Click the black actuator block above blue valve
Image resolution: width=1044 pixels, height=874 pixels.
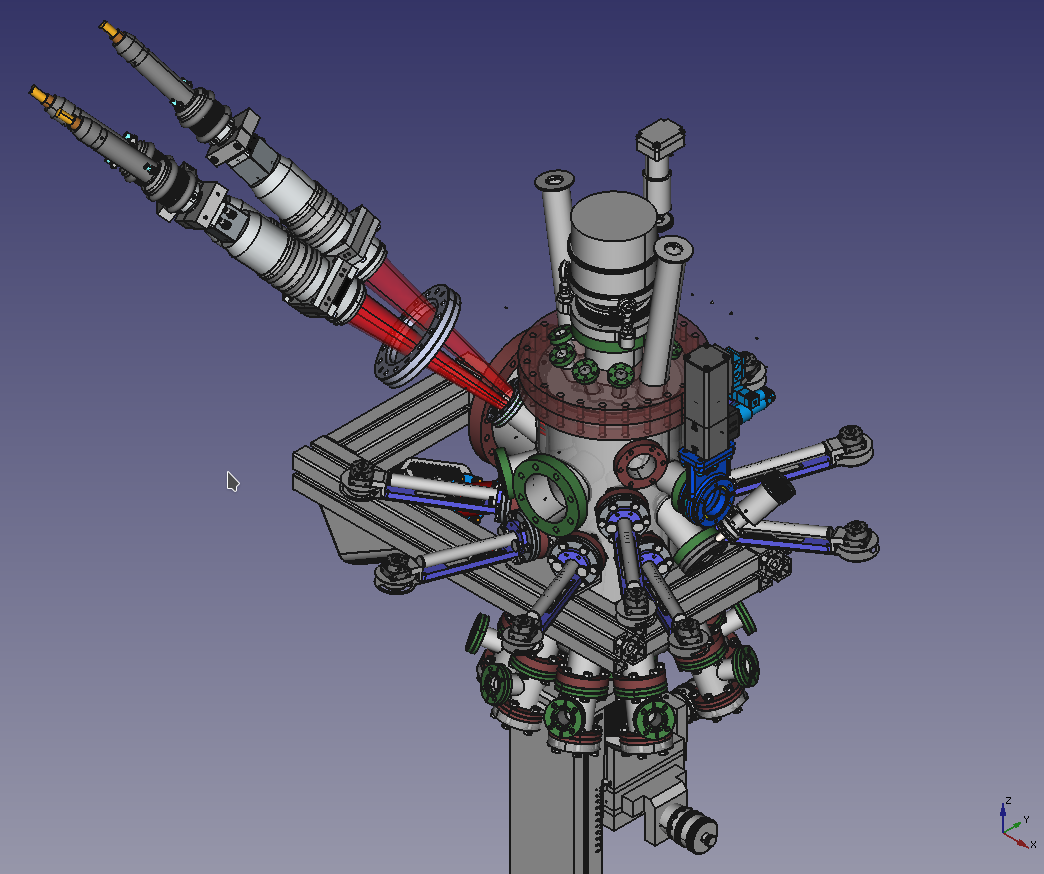pyautogui.click(x=710, y=394)
